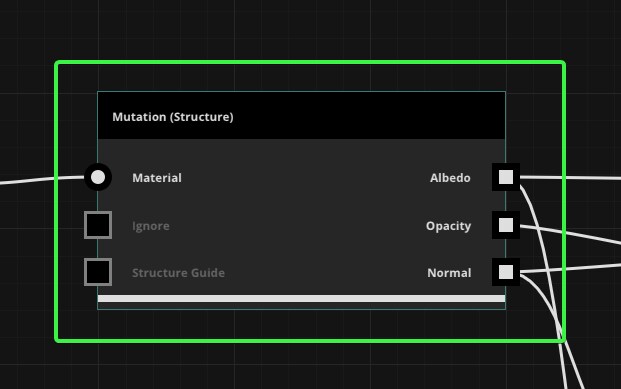Click the square Ignore input socket

click(98, 225)
